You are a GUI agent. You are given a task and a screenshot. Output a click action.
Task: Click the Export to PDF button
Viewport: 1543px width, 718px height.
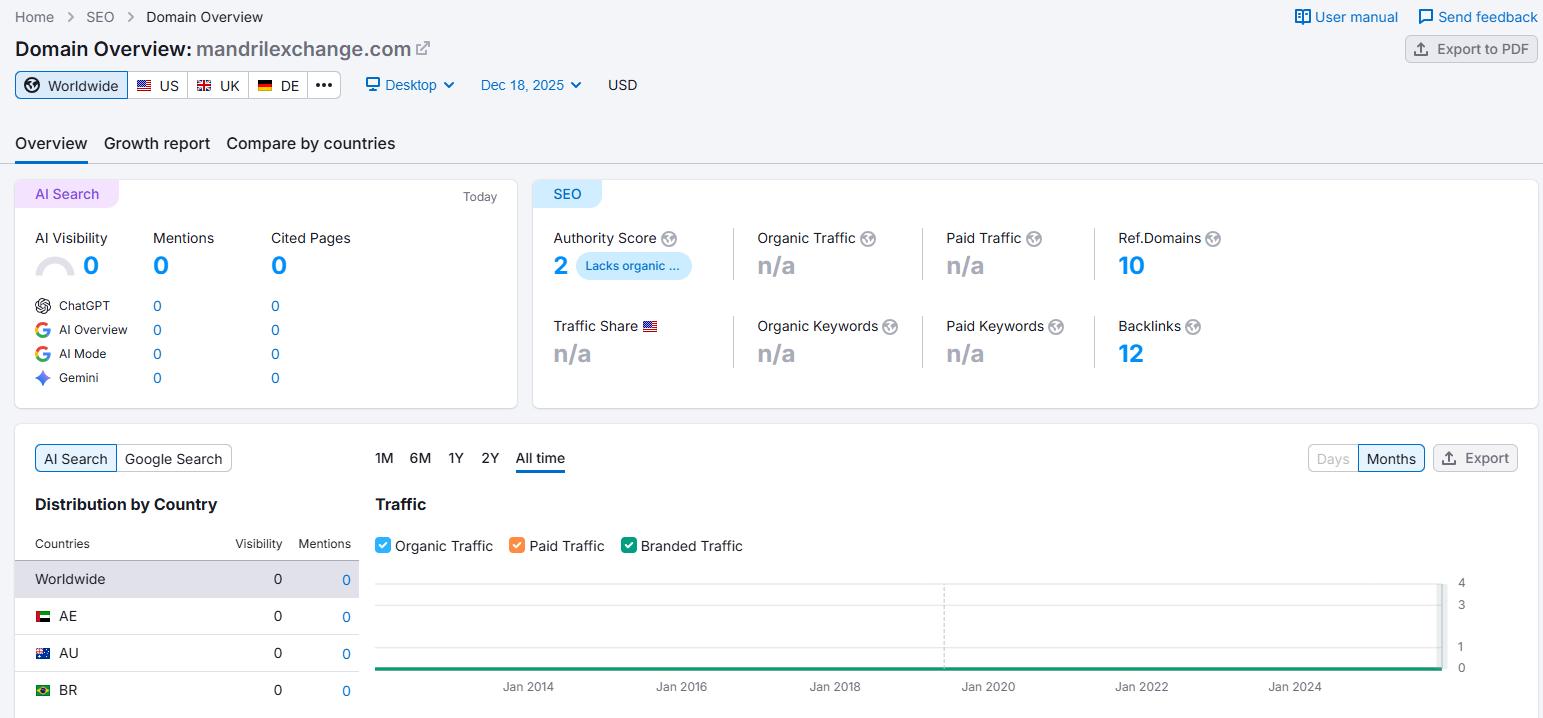tap(1471, 49)
